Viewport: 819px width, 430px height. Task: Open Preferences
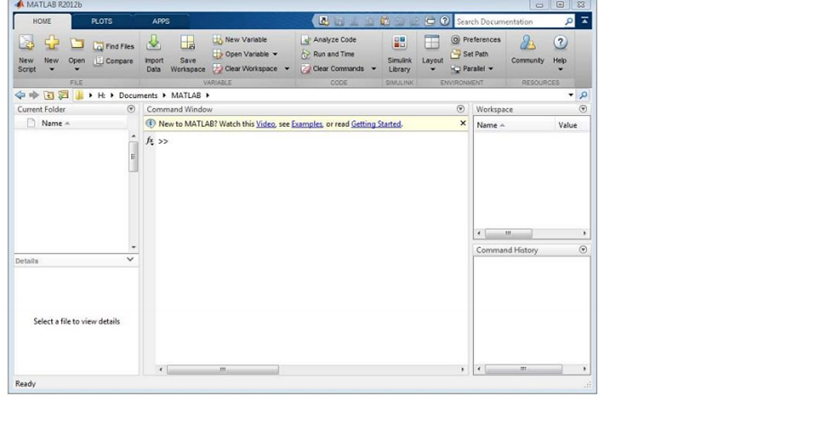point(475,40)
